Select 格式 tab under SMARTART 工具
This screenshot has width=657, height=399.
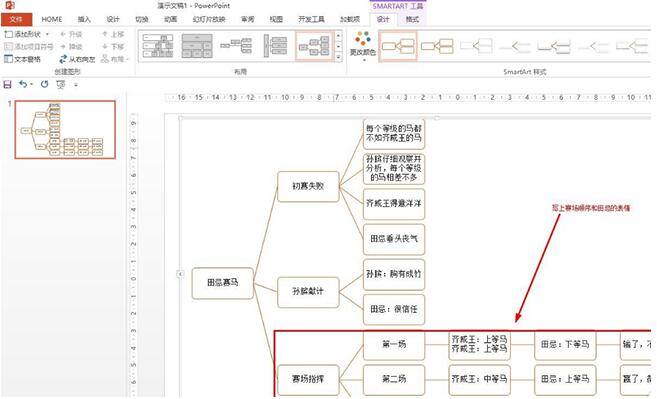point(412,19)
